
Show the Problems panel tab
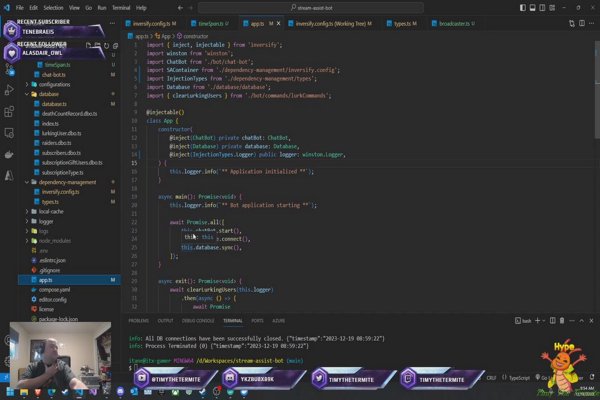click(x=139, y=321)
